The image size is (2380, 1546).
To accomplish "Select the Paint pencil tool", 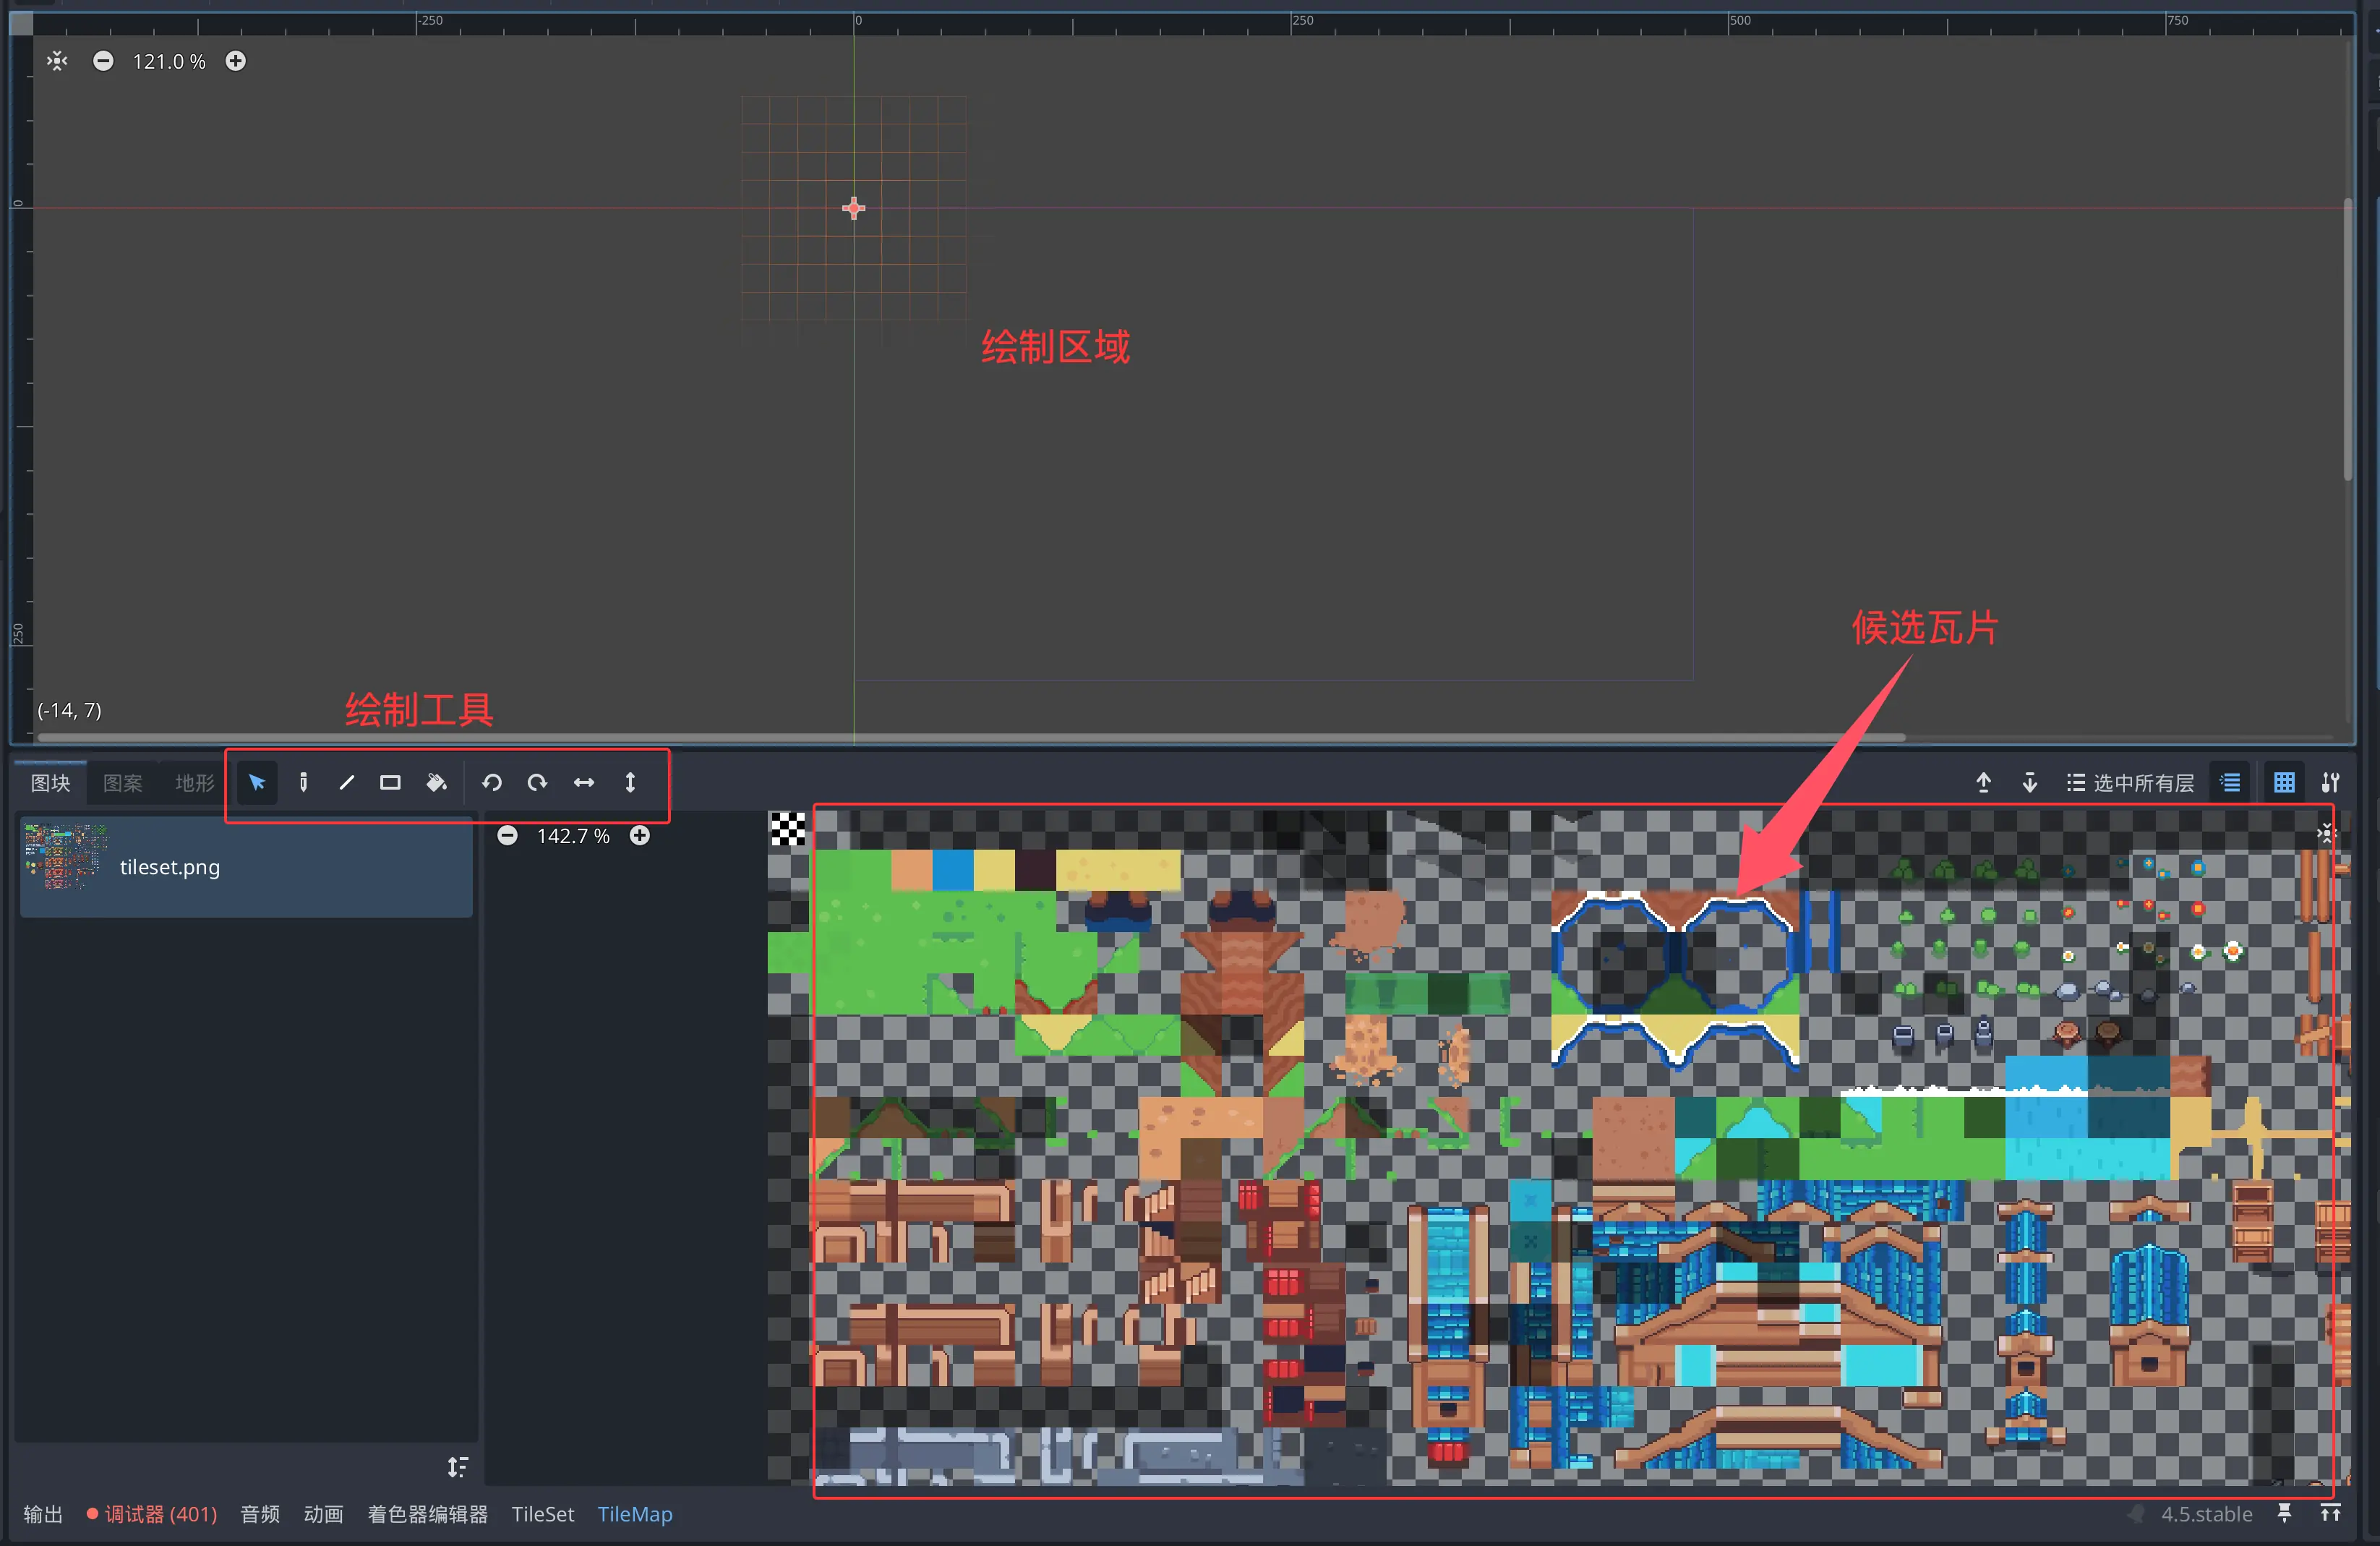I will coord(303,783).
